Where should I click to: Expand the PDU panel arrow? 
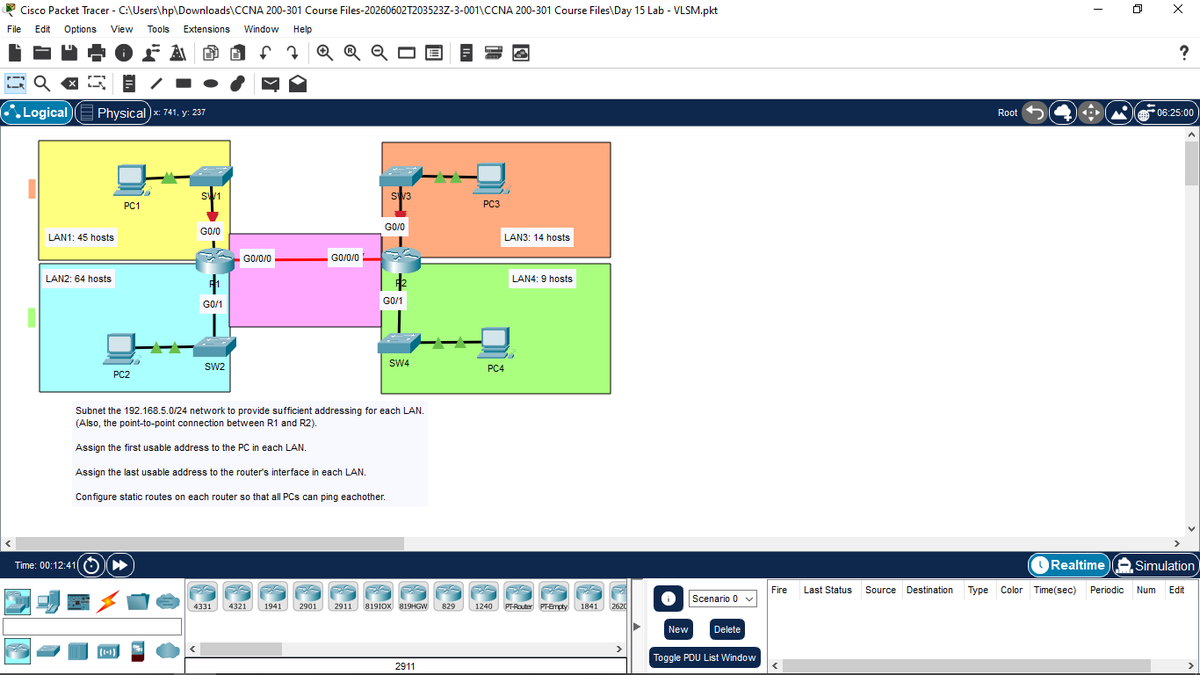coord(637,629)
